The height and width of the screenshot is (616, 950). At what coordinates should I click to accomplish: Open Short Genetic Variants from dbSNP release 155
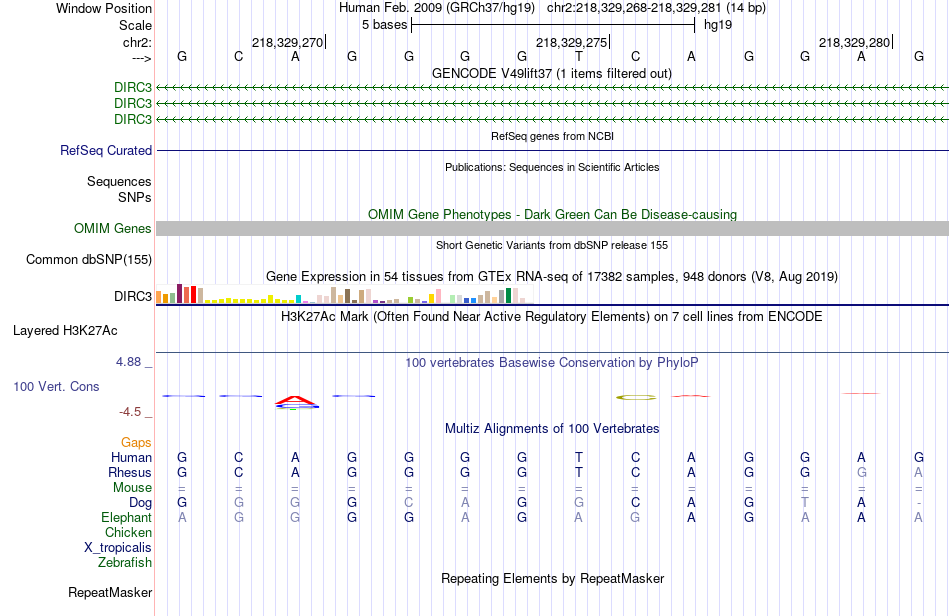point(552,245)
